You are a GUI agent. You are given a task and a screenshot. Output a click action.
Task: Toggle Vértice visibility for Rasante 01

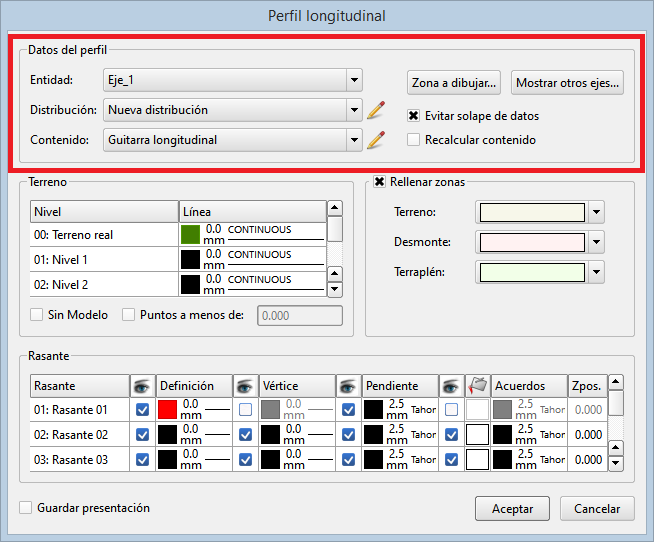click(245, 410)
